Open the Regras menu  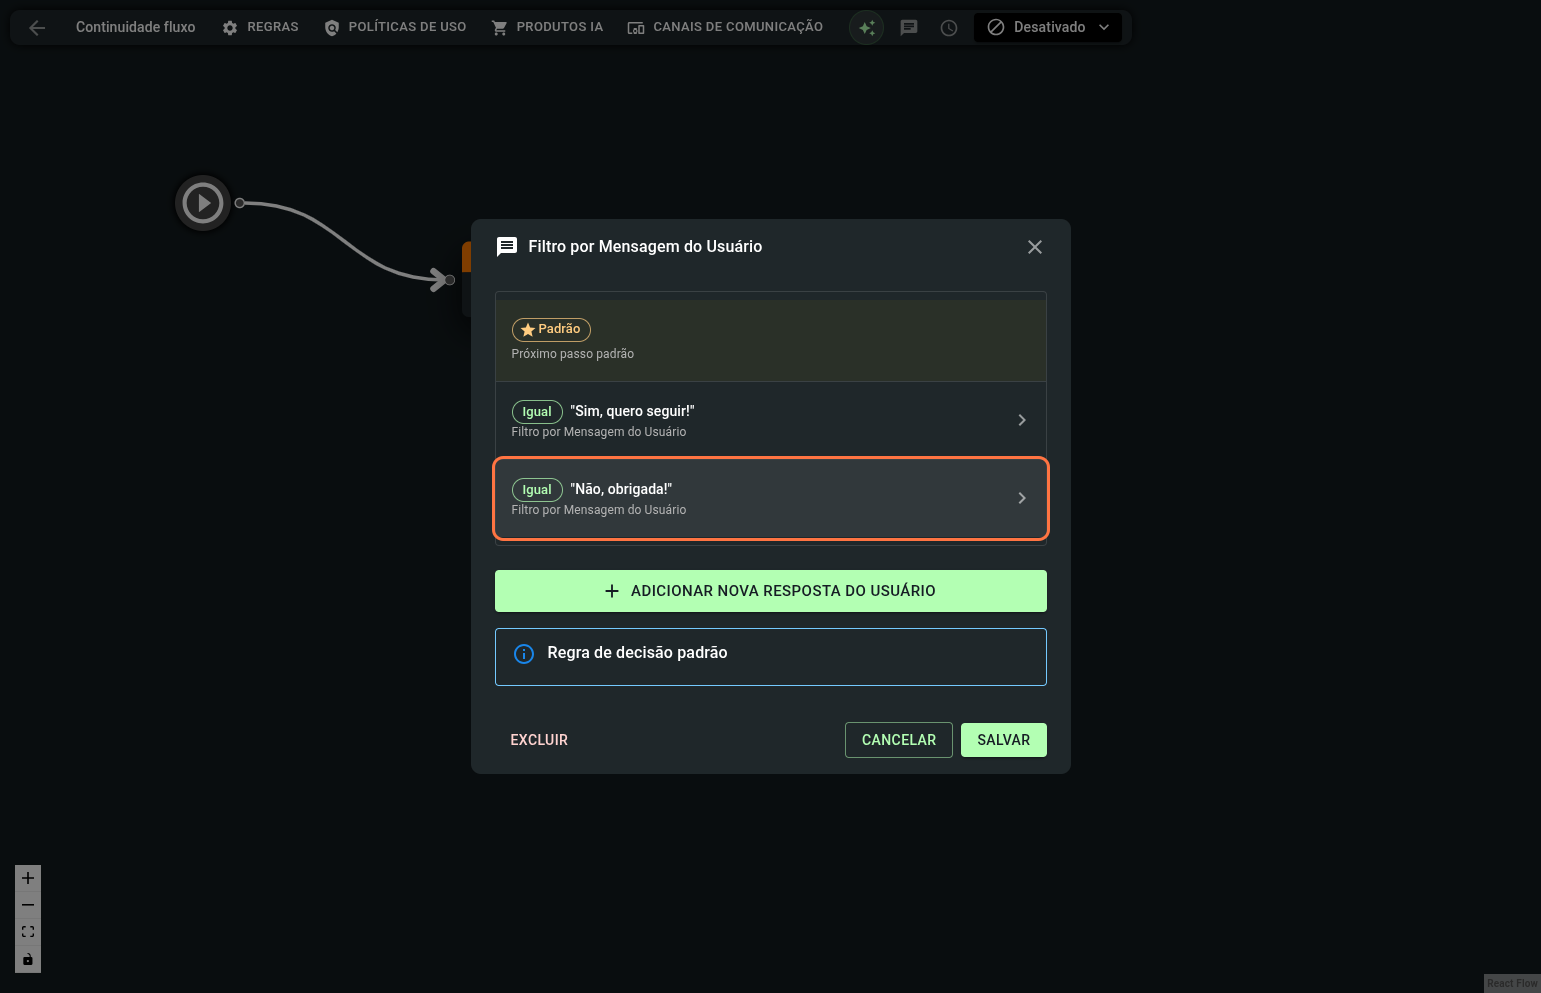pos(260,28)
